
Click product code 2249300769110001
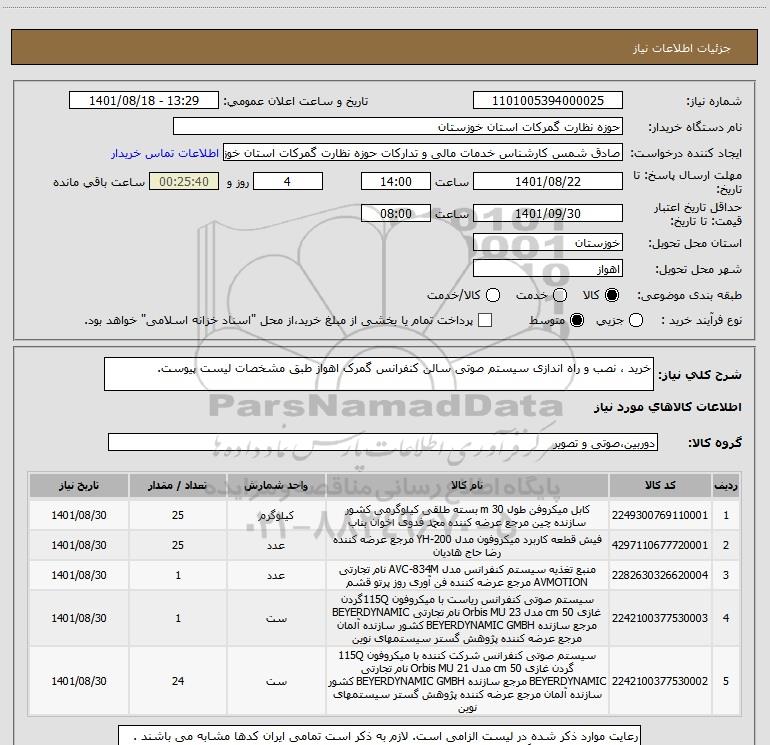coord(660,515)
